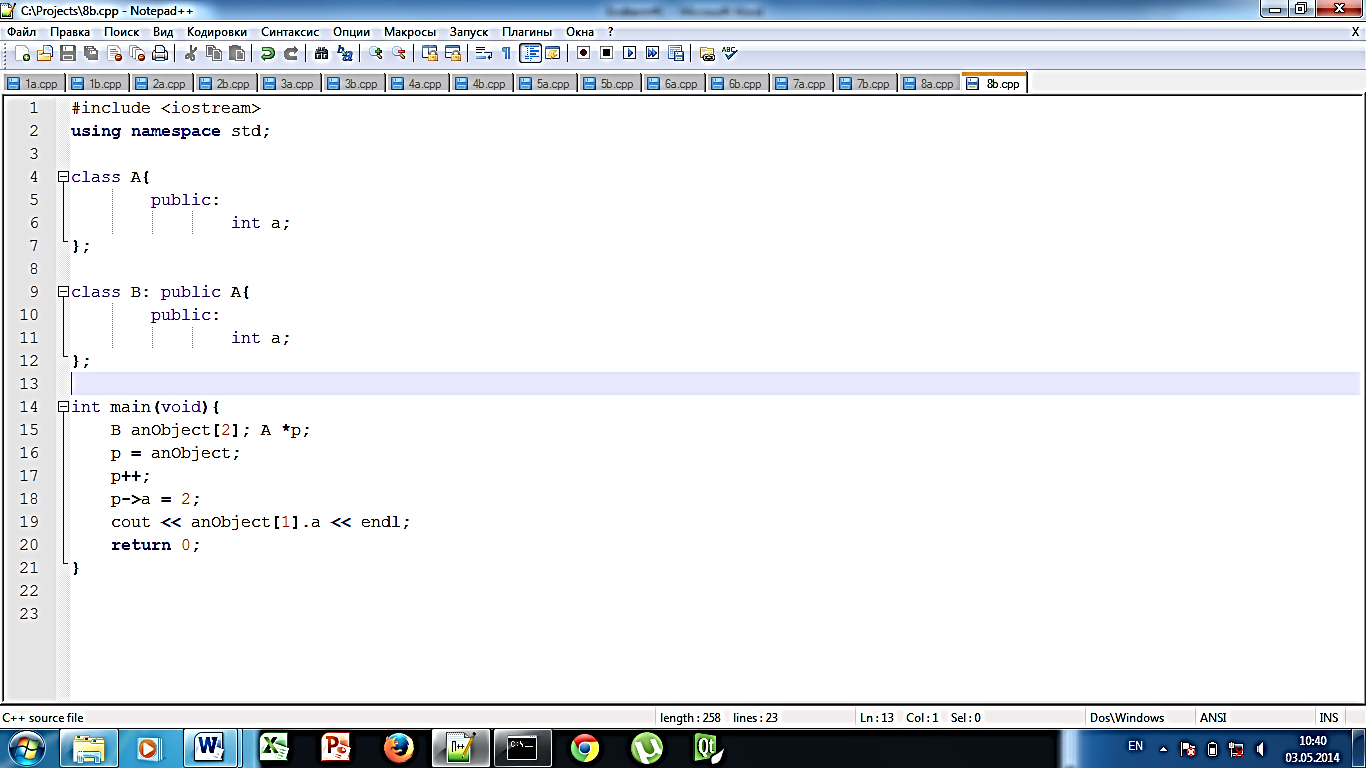Click the Copy toolbar icon

point(213,53)
